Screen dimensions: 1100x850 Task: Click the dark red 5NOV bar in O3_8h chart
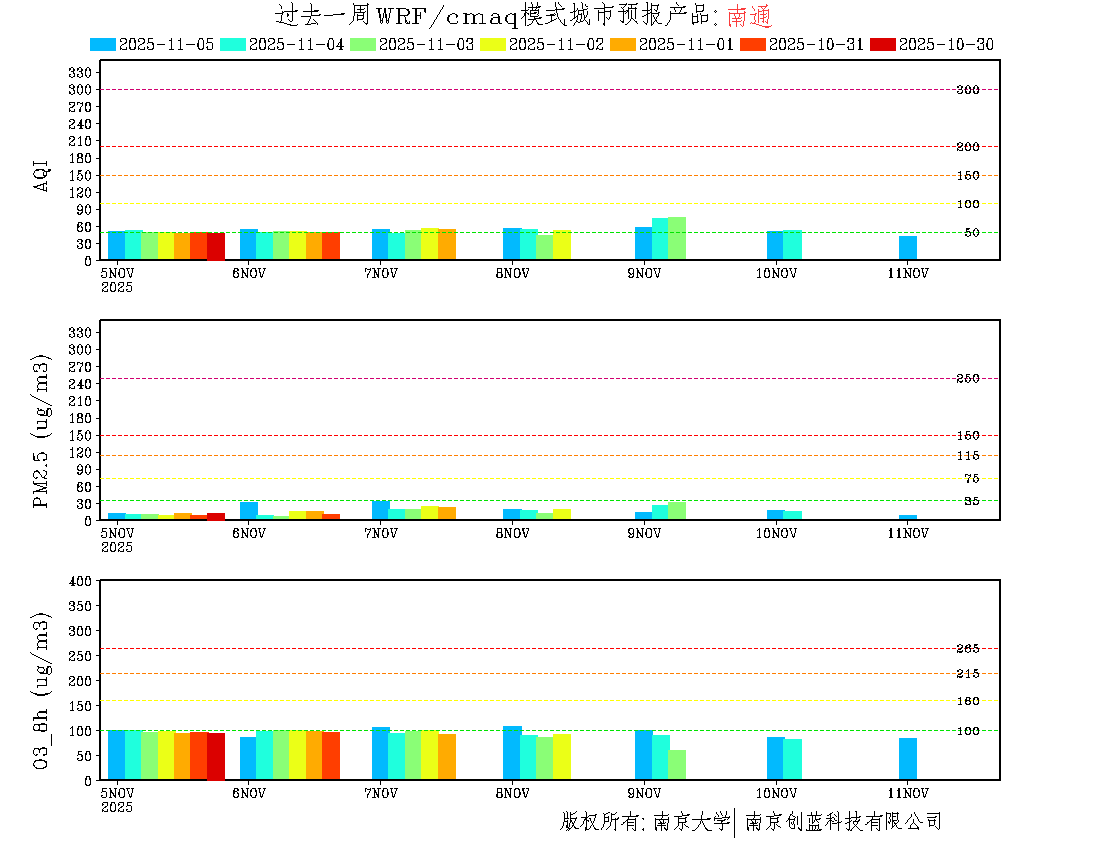pos(215,756)
